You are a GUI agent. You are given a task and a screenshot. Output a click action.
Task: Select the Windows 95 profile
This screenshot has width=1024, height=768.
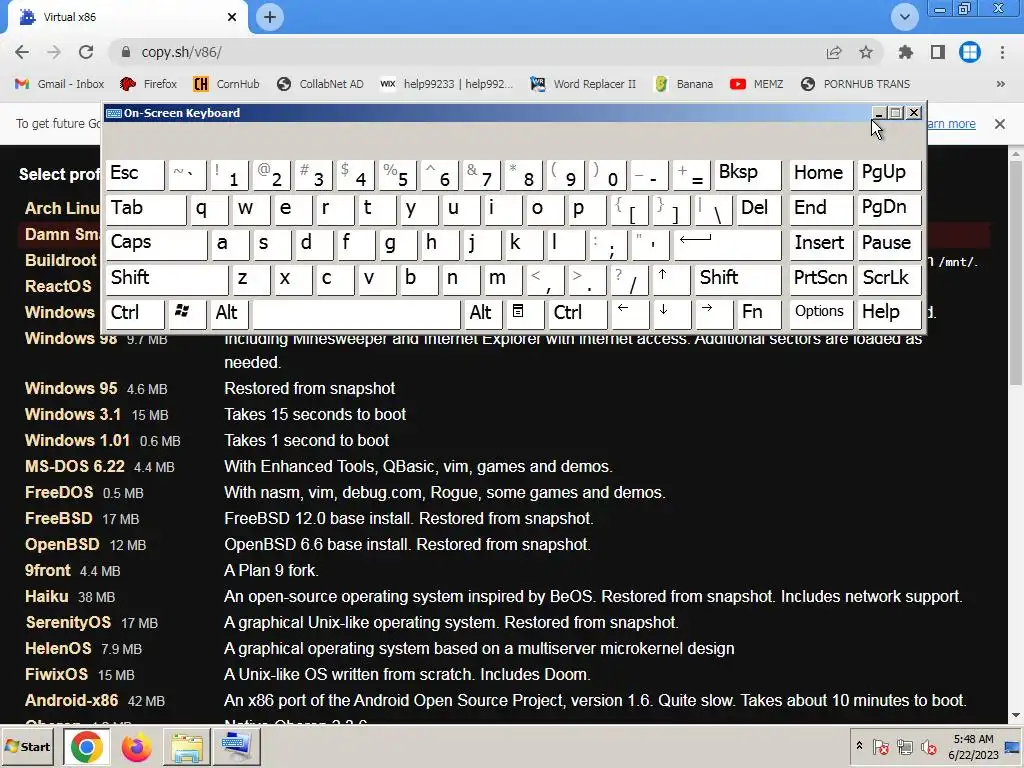[x=71, y=389]
